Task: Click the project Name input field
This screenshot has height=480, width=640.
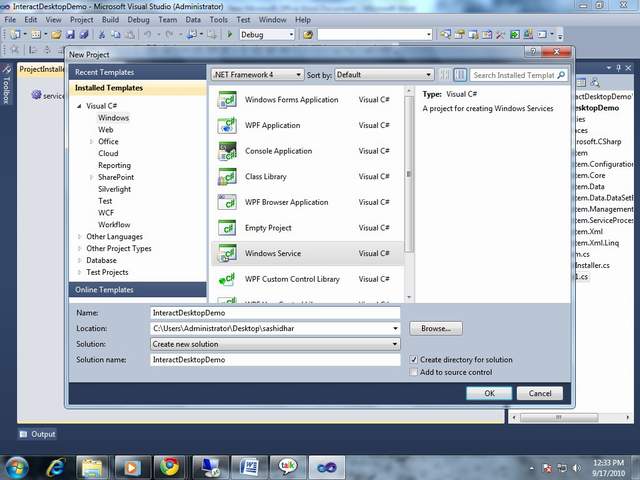Action: point(275,313)
